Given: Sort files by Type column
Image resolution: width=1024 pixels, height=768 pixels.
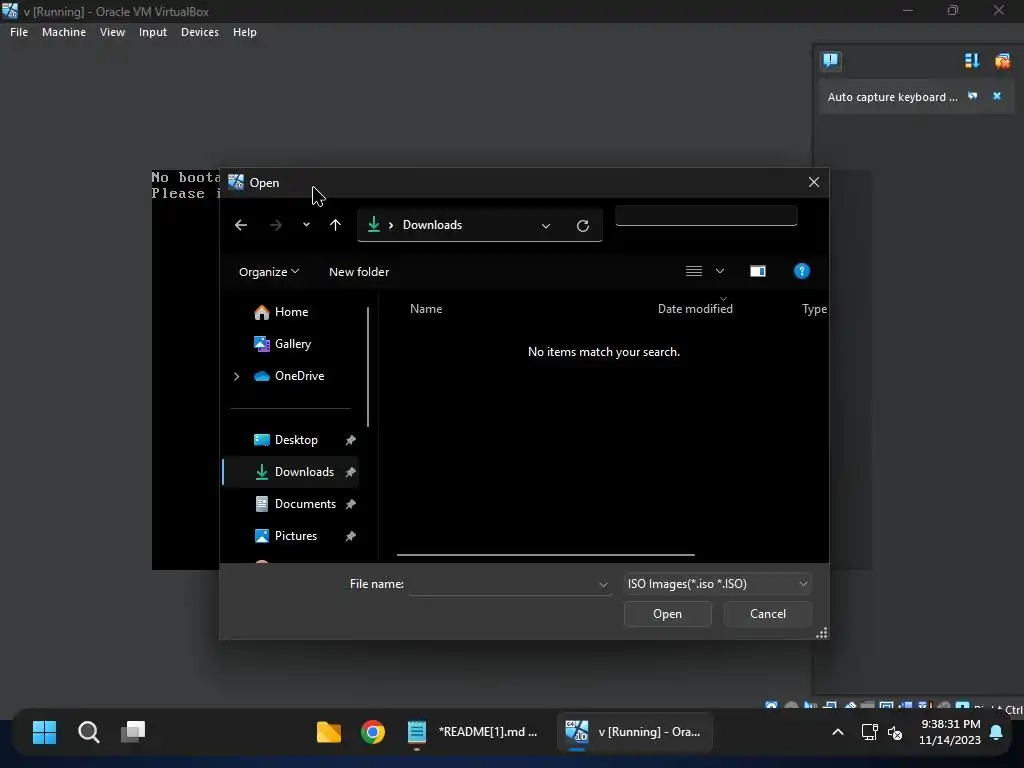Looking at the screenshot, I should point(814,309).
